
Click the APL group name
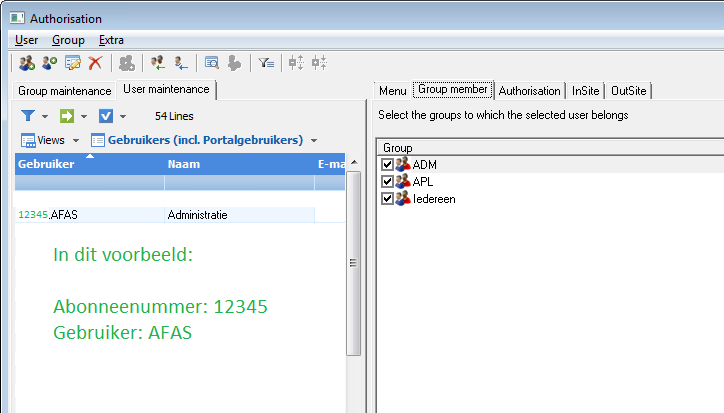point(422,182)
